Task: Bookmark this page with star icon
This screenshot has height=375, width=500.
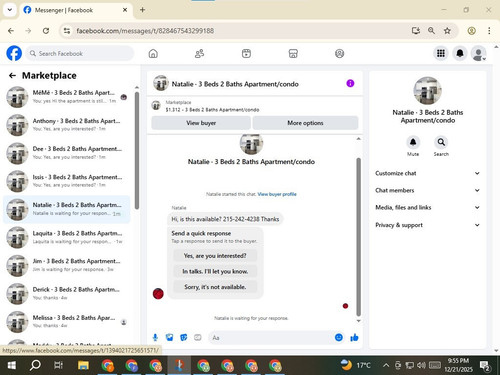Action: point(447,31)
